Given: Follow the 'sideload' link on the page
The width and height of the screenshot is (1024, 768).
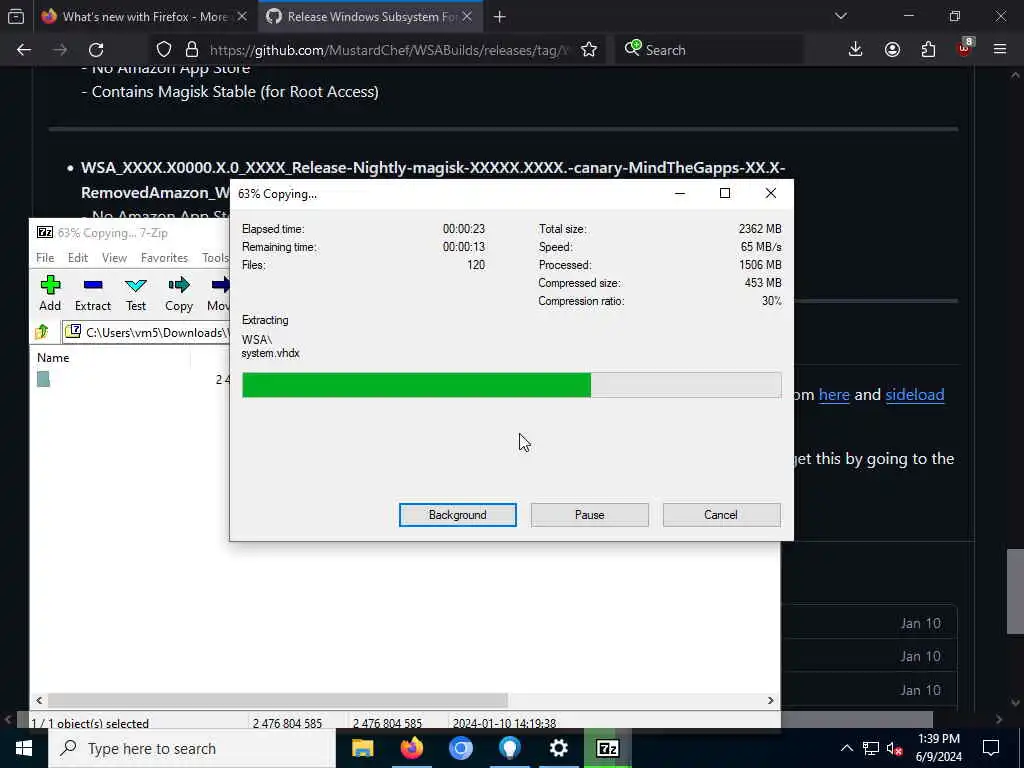Looking at the screenshot, I should point(914,394).
